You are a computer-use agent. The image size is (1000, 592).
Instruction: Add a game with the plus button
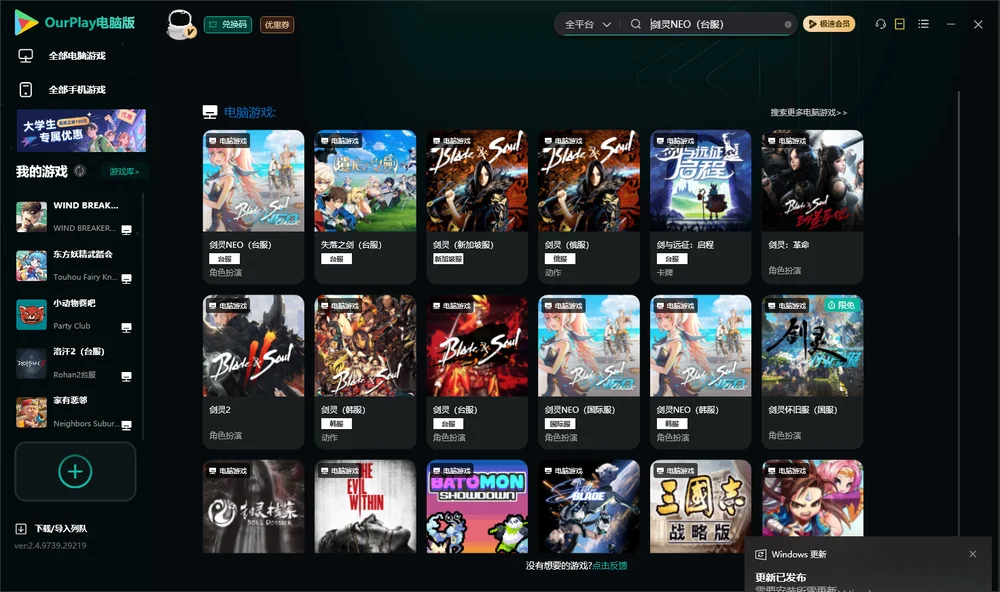(x=75, y=471)
